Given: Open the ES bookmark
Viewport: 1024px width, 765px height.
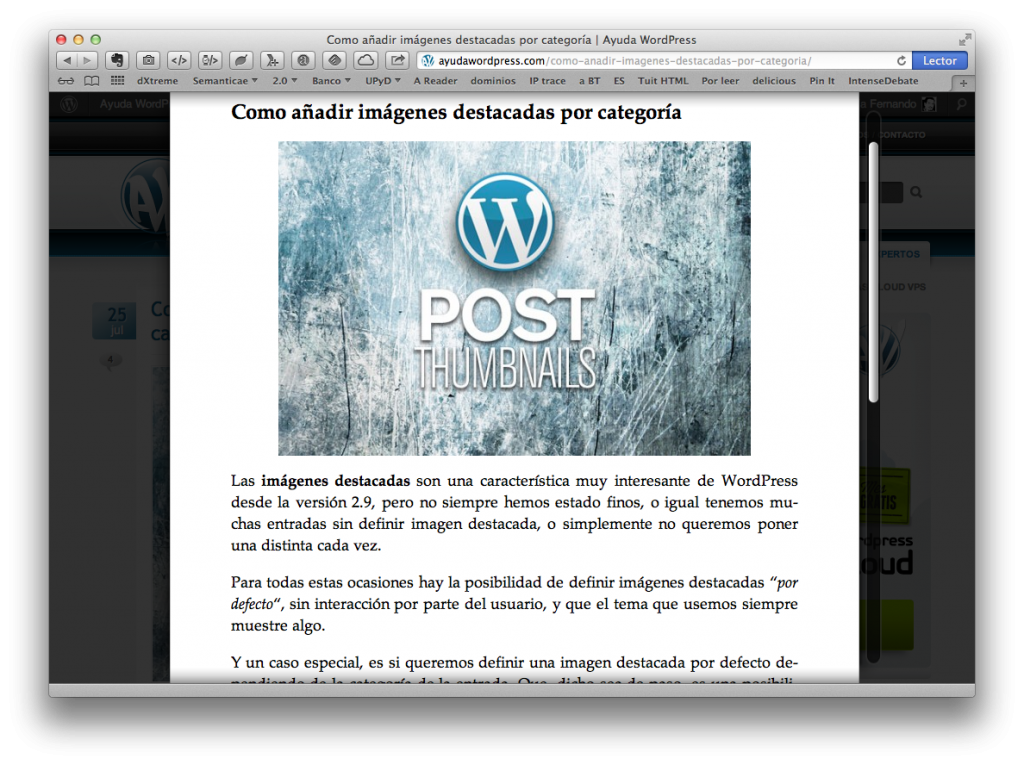Looking at the screenshot, I should 619,81.
